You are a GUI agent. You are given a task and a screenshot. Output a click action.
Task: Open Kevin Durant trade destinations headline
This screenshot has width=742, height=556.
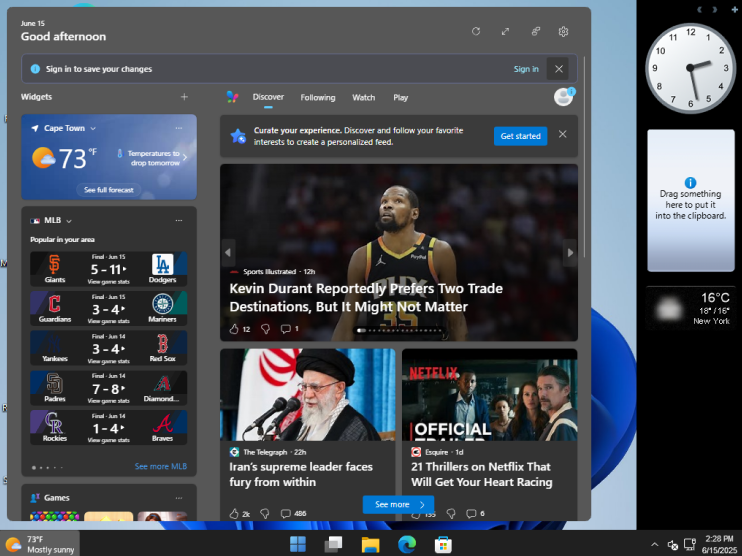(x=366, y=298)
